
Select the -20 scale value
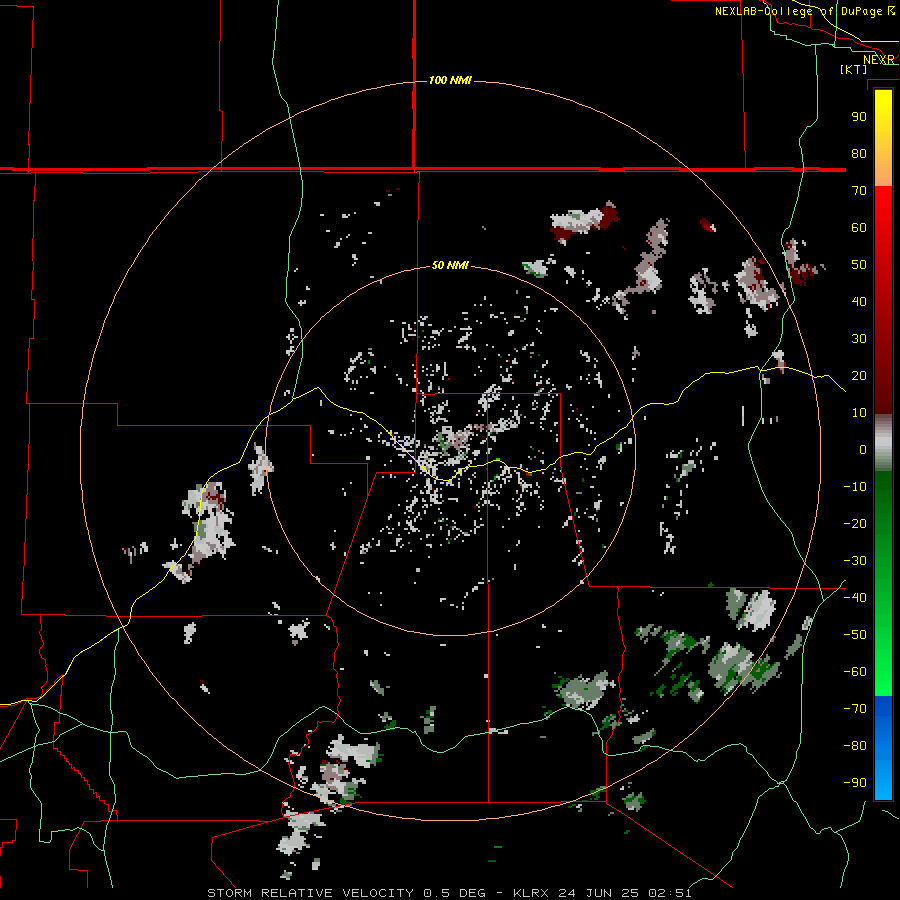click(855, 524)
